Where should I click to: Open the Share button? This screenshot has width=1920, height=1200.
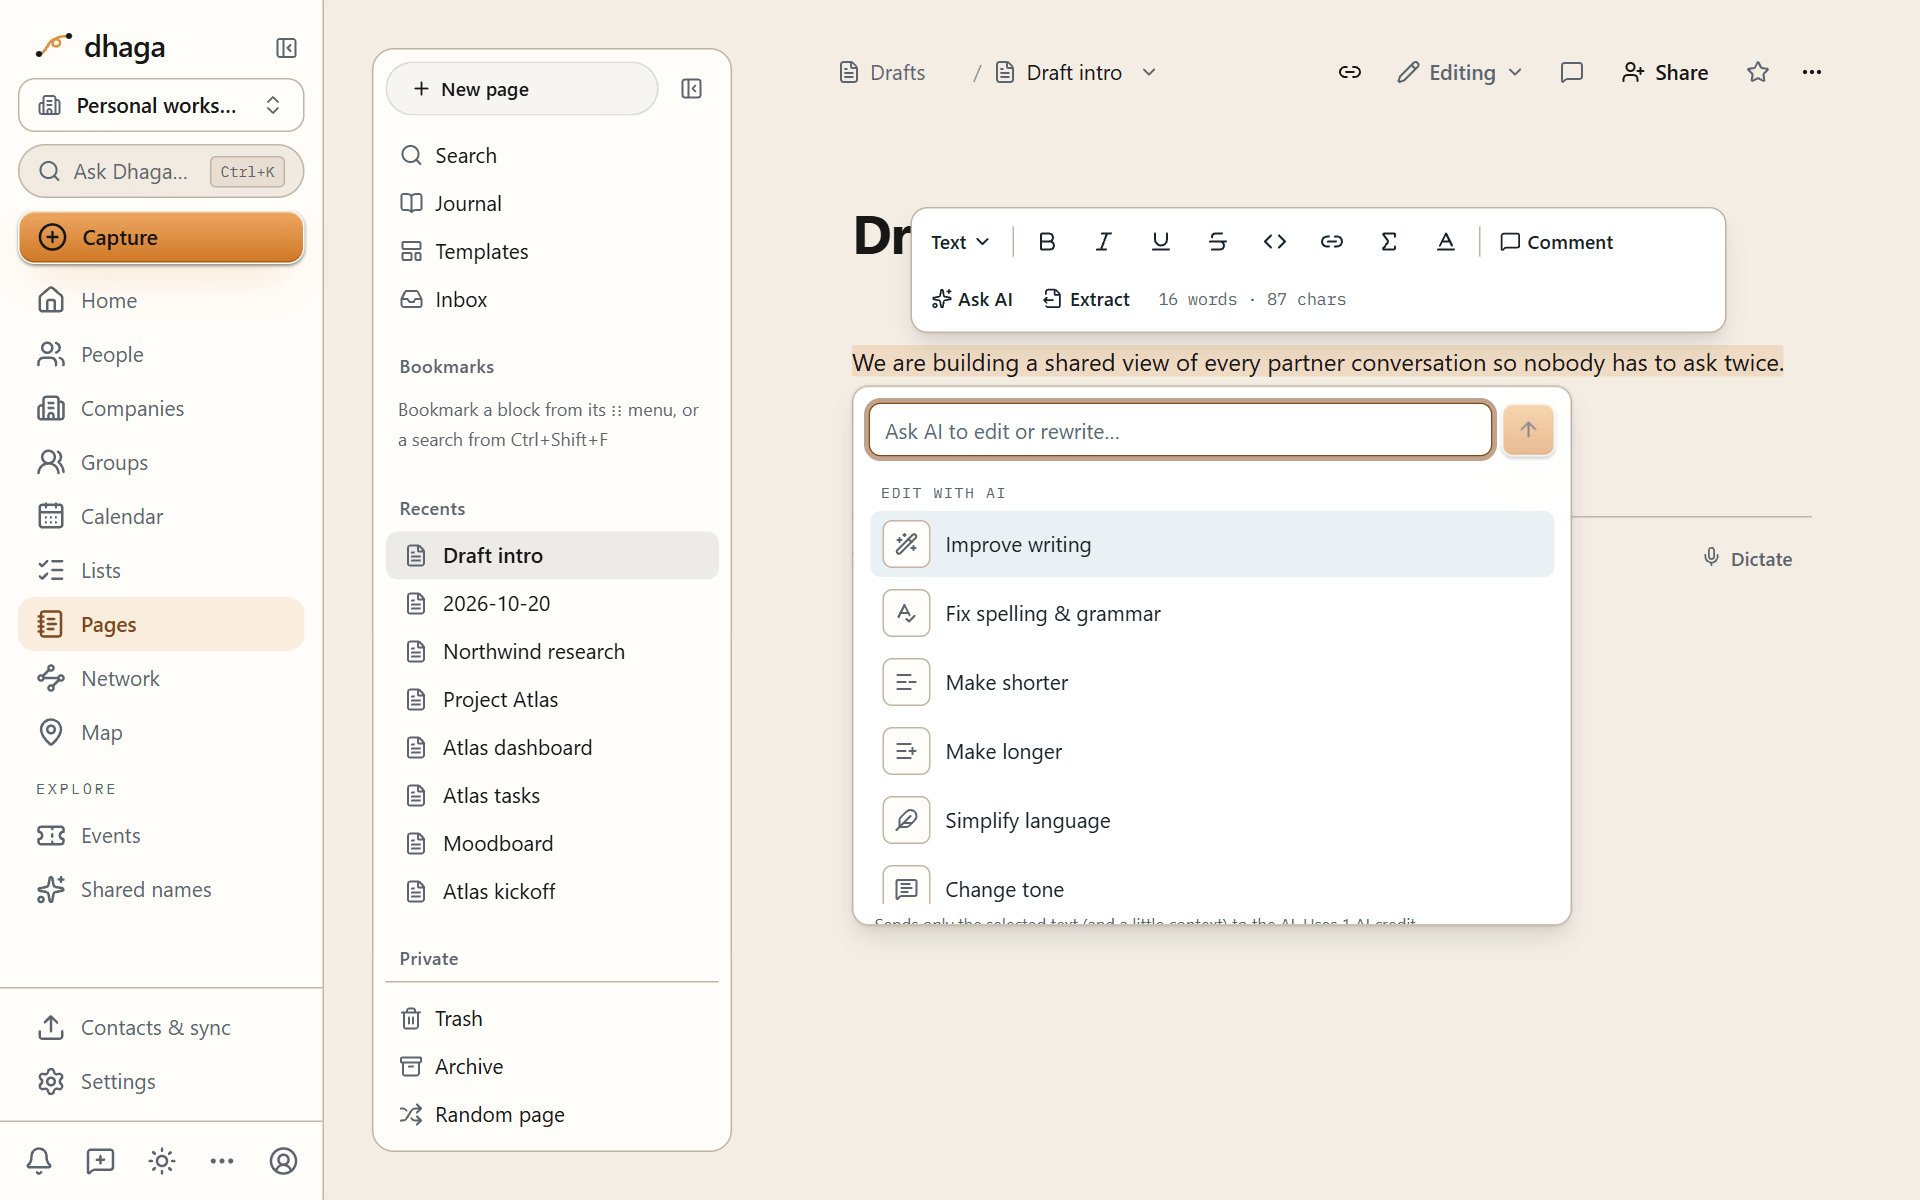click(1665, 72)
